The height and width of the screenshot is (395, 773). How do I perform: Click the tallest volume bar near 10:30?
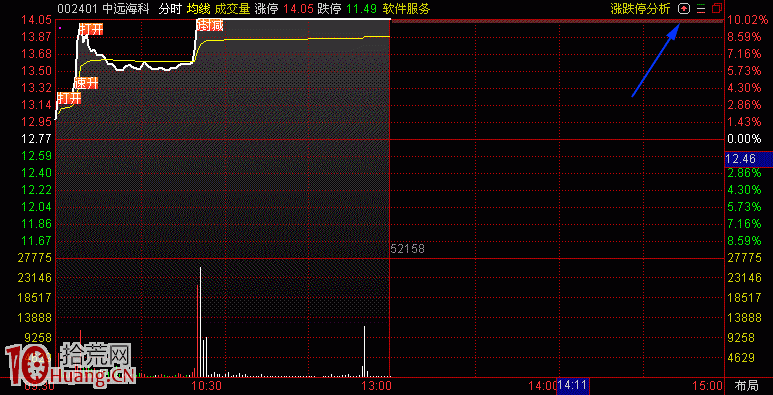click(200, 323)
